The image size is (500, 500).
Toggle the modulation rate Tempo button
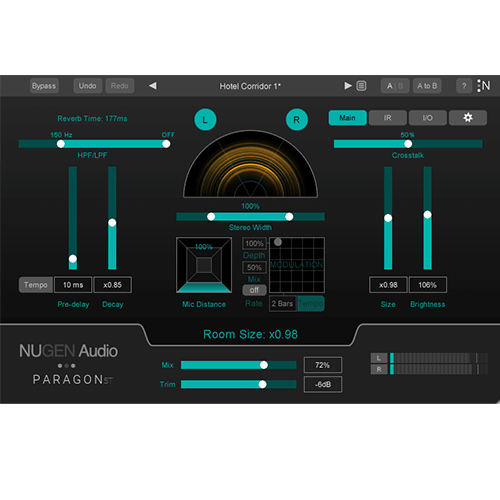pyautogui.click(x=311, y=304)
